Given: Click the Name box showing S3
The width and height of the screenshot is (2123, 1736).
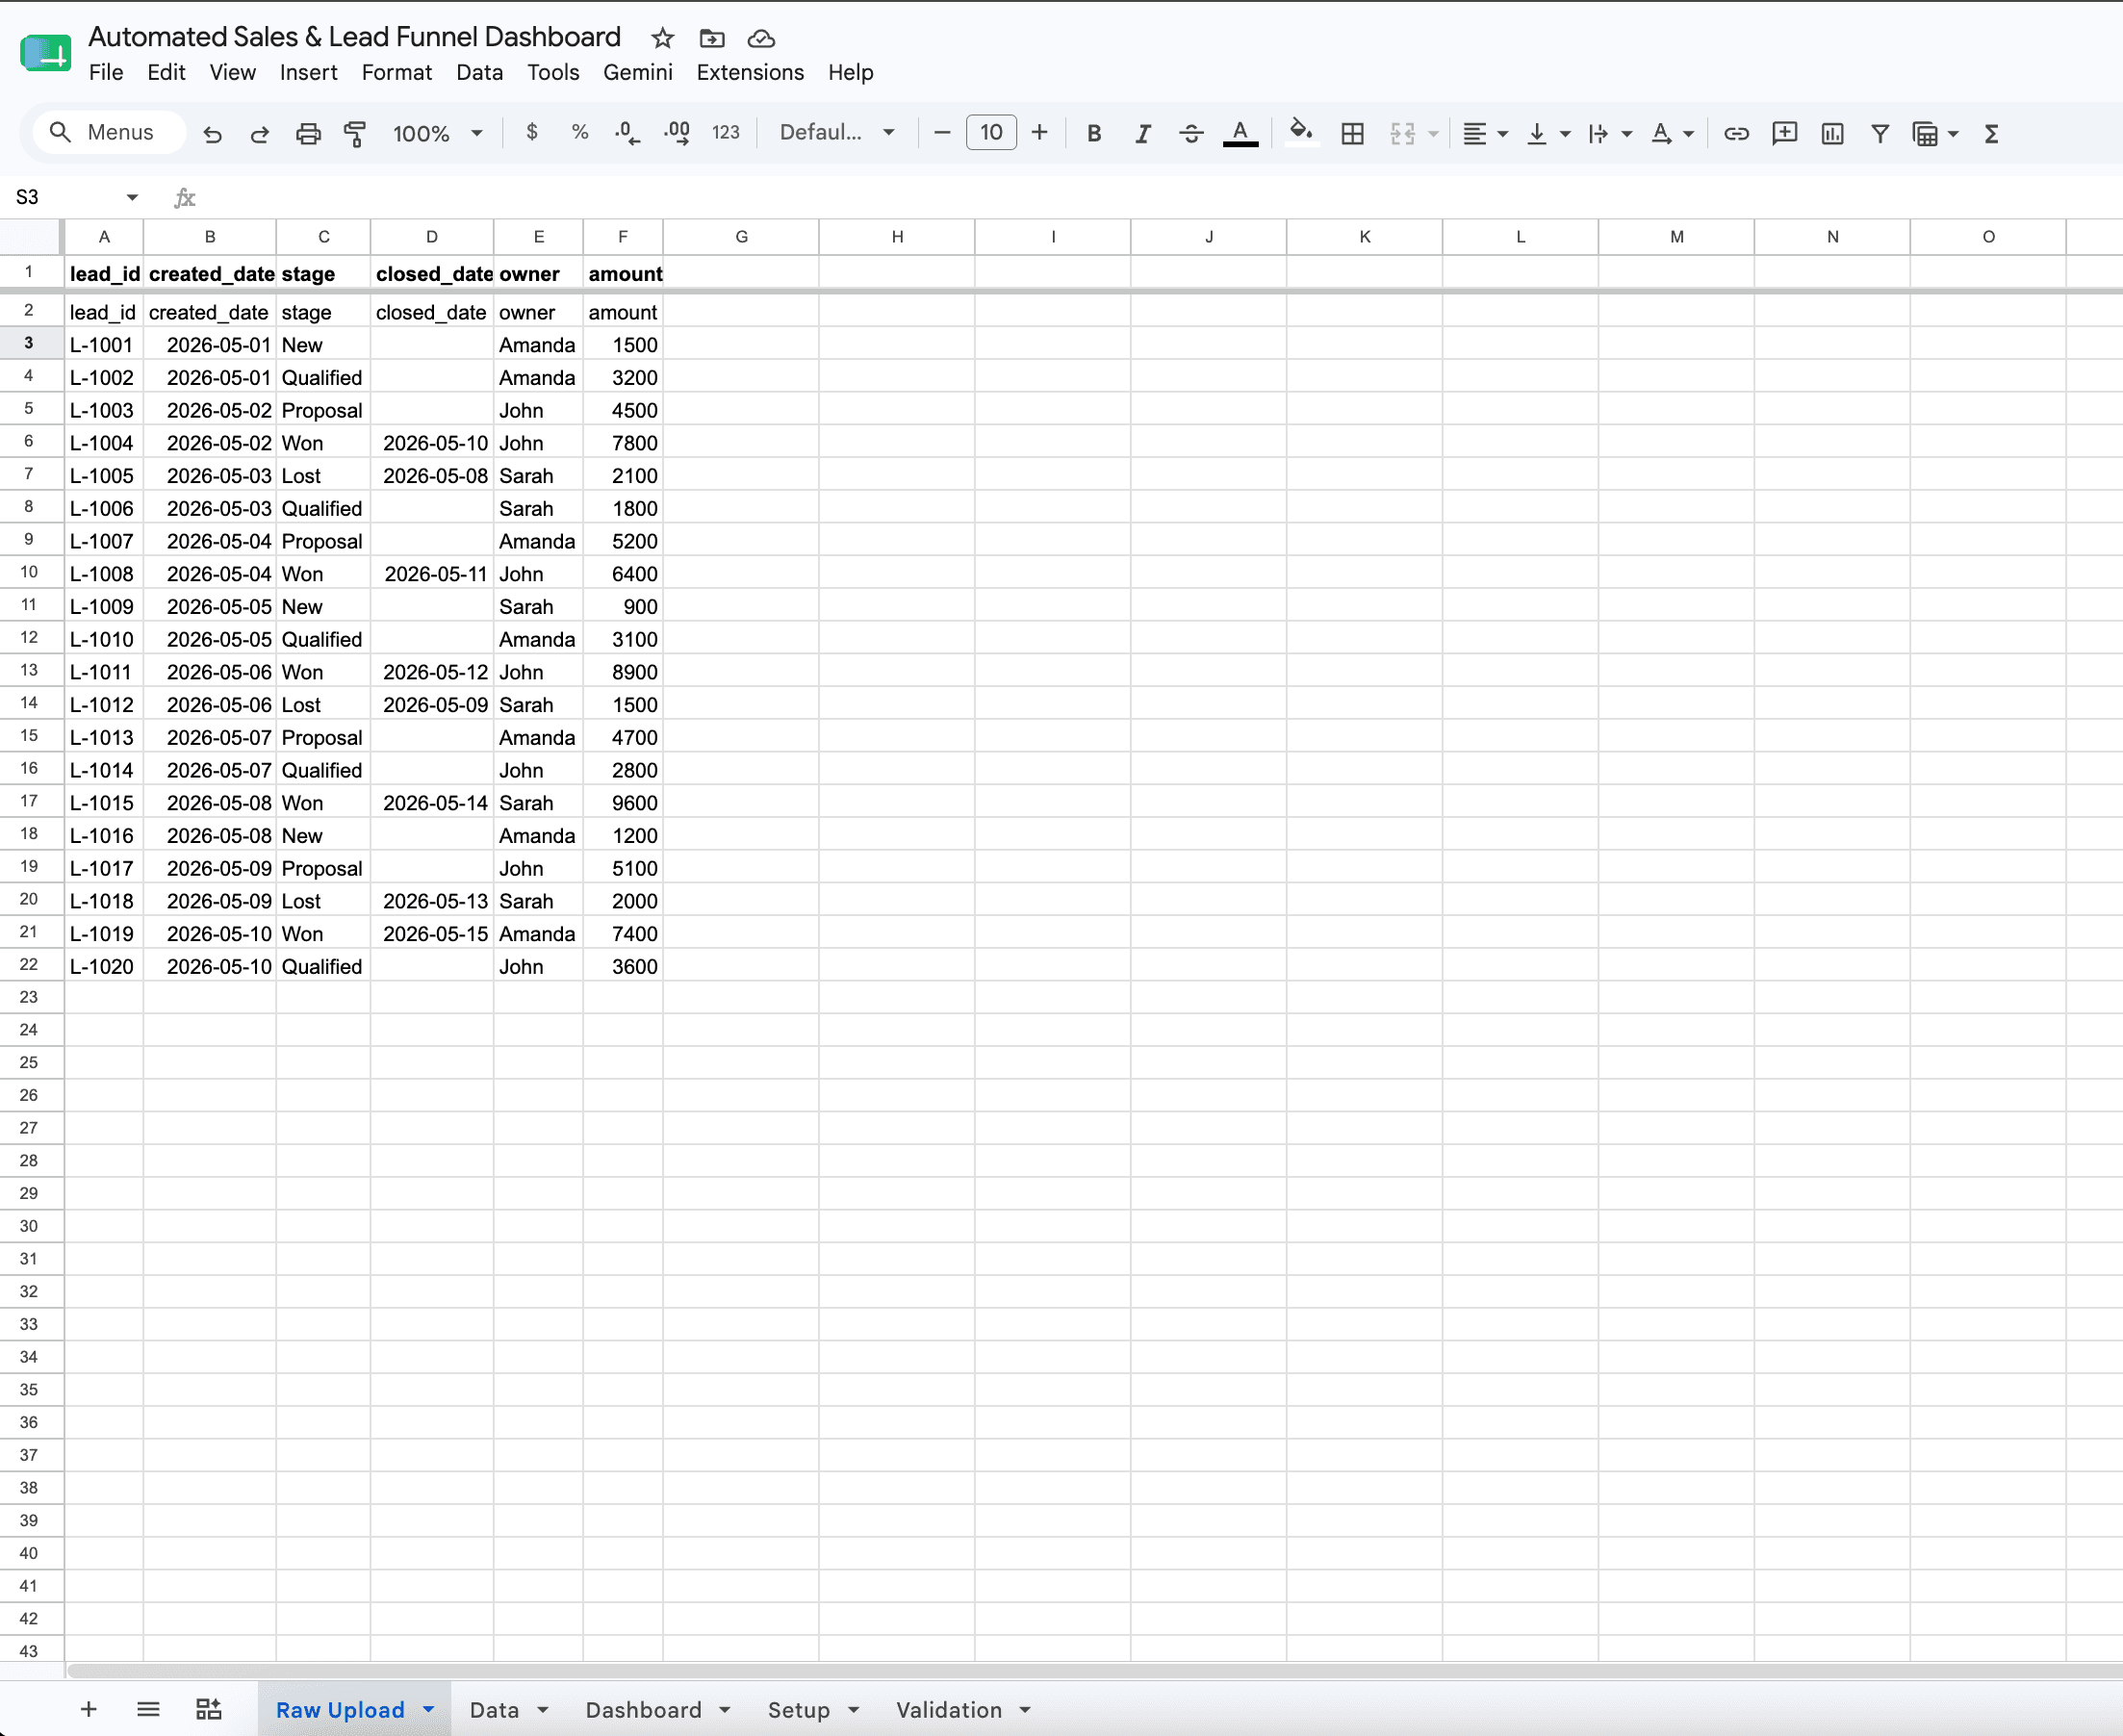Looking at the screenshot, I should click(76, 197).
